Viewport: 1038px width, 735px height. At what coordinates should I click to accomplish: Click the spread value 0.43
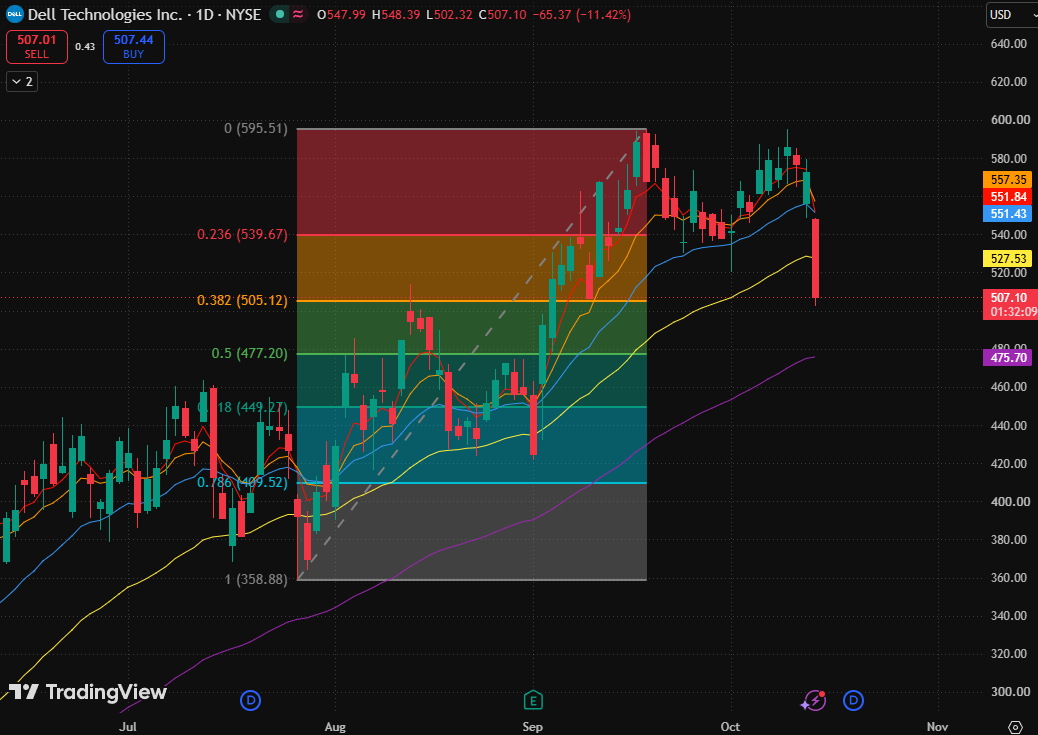pos(85,46)
